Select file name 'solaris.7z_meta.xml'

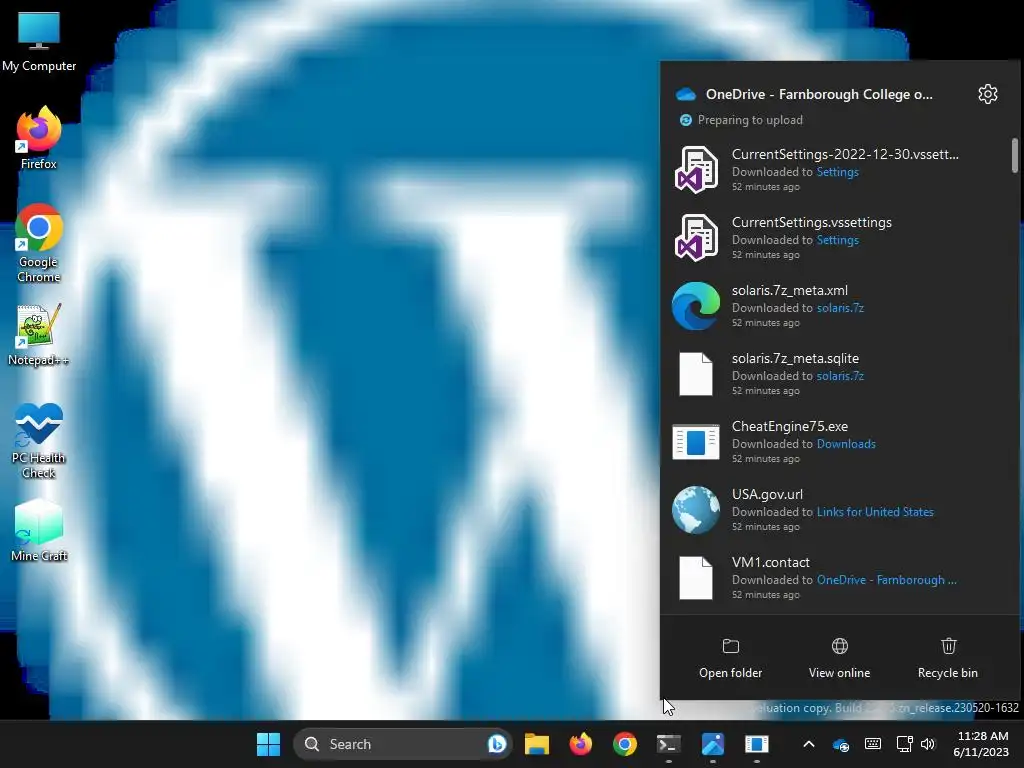tap(790, 291)
